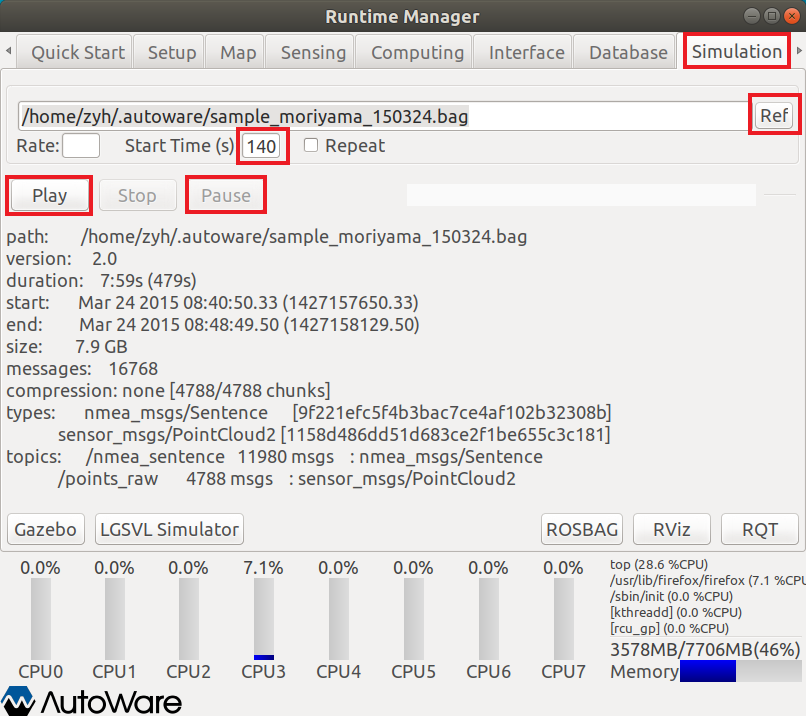The width and height of the screenshot is (806, 716).
Task: Switch to the Simulation tab
Action: (736, 50)
